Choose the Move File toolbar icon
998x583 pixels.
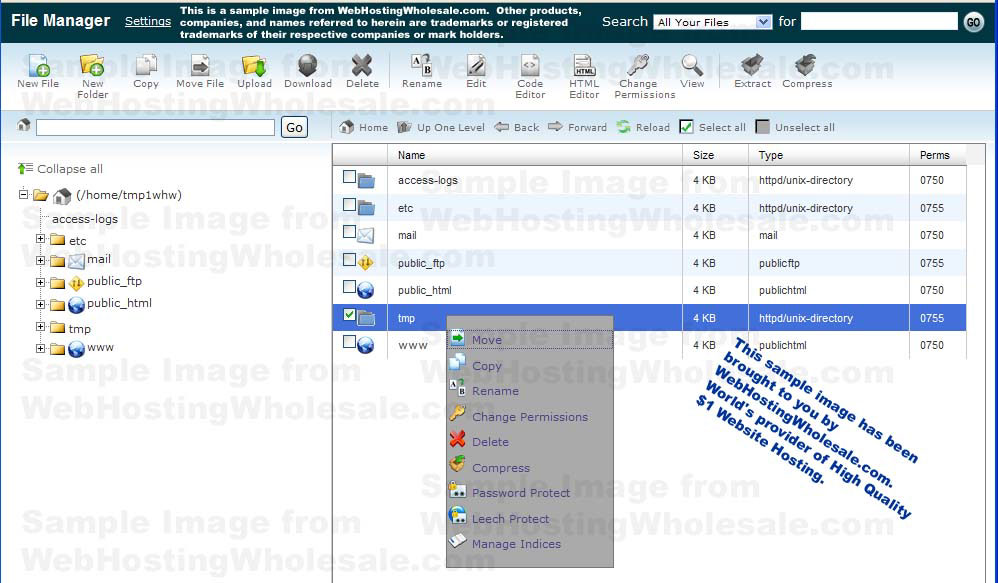tap(200, 65)
